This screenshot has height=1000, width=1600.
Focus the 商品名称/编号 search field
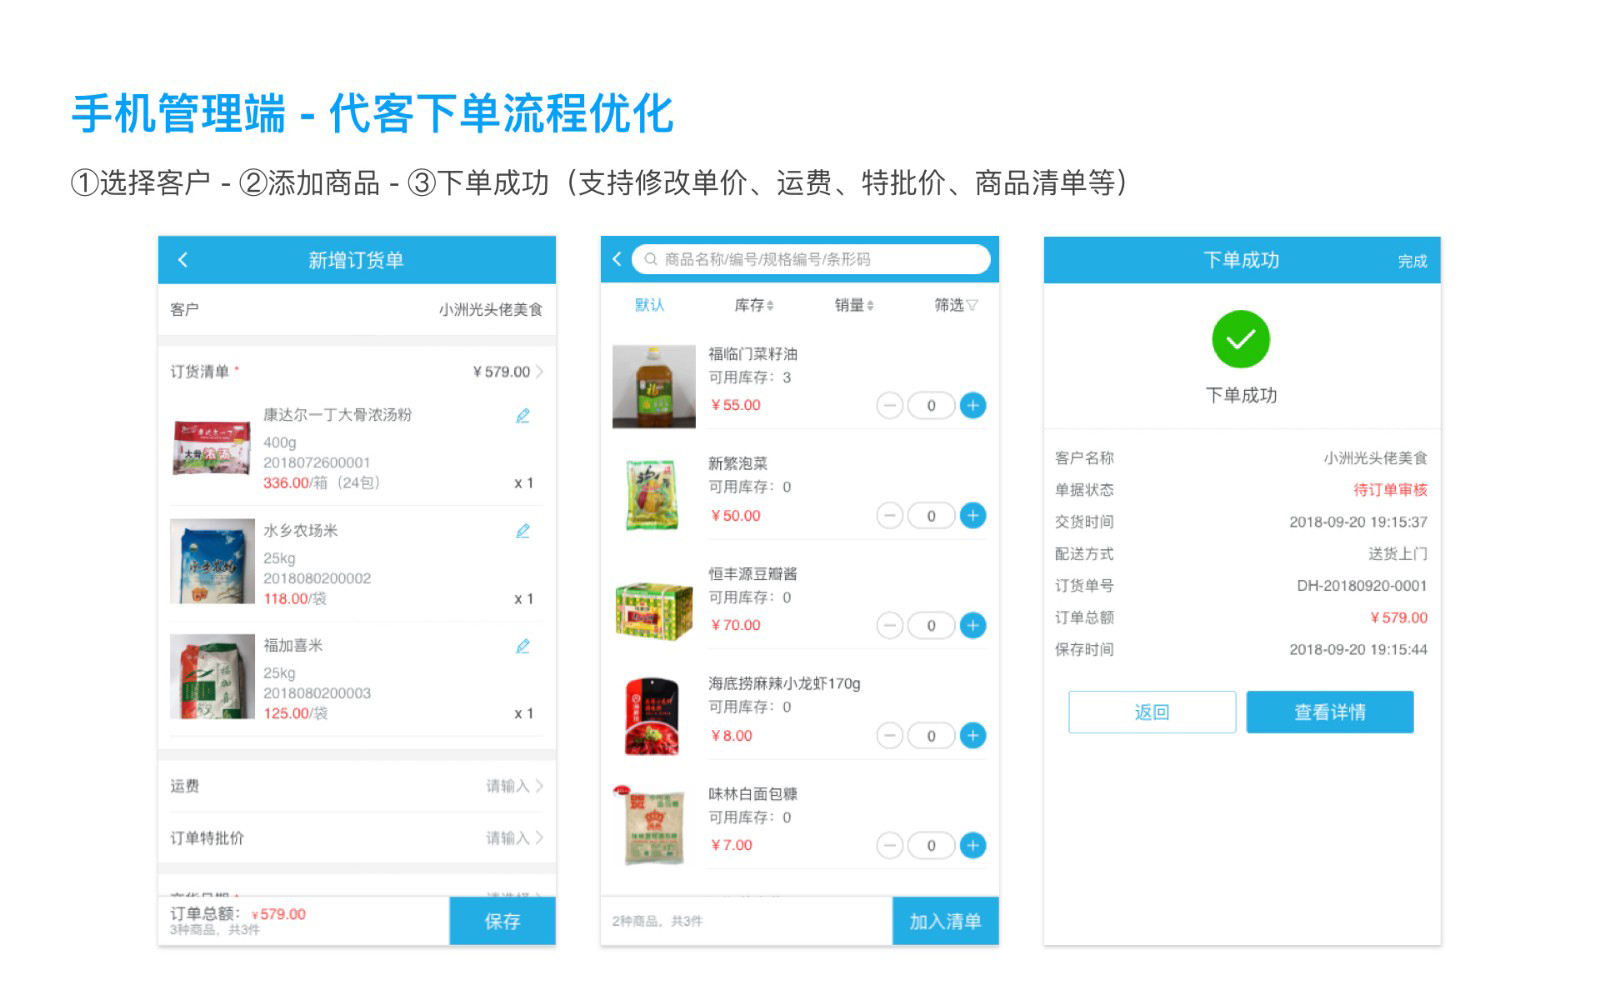(x=810, y=259)
